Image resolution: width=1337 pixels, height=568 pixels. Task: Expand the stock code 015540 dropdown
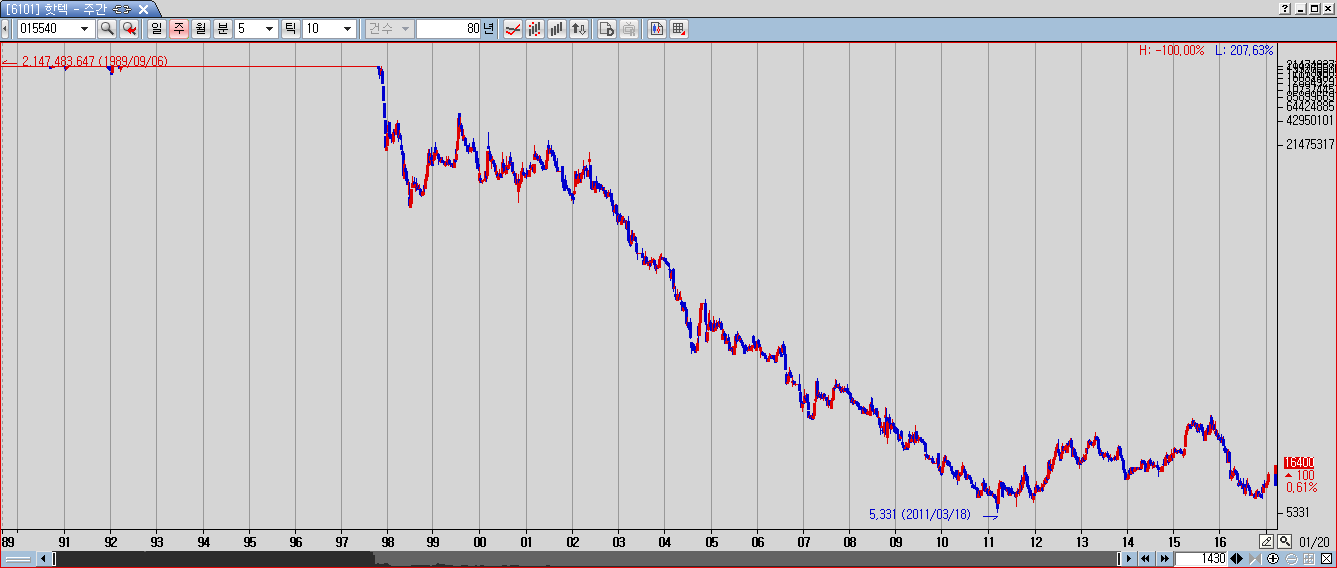86,29
